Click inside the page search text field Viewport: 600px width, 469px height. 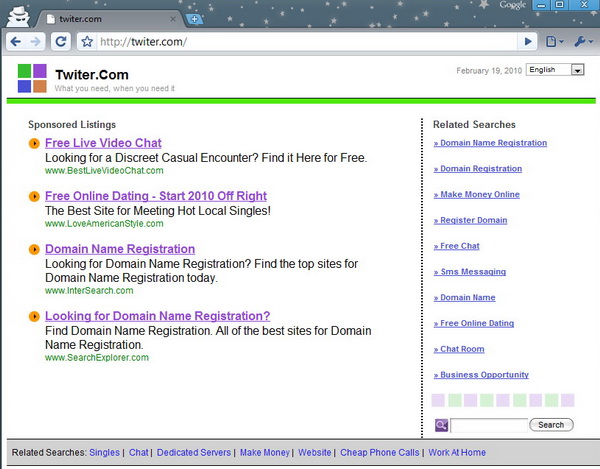click(488, 425)
